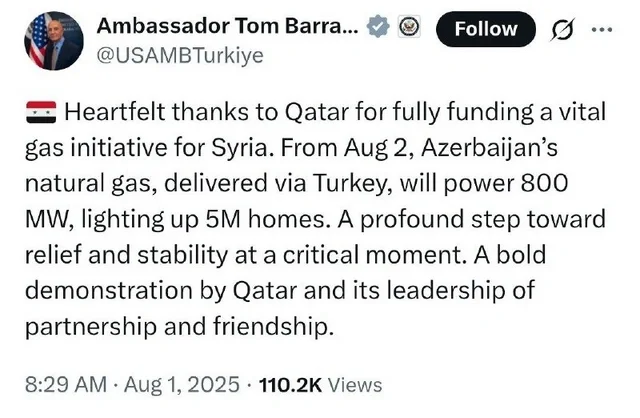Viewport: 640px width, 418px height.
Task: Click the display name Ambassador Tom Barra...
Action: (x=226, y=27)
